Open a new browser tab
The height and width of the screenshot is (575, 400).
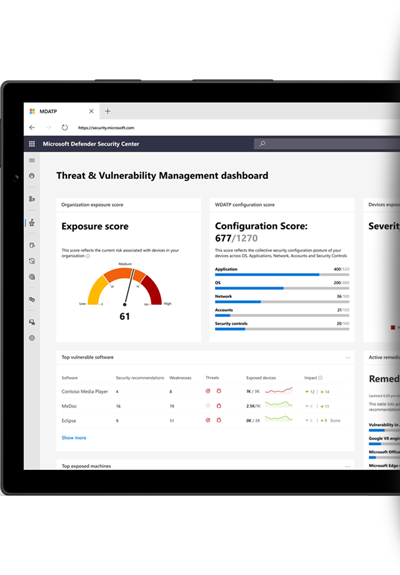click(x=107, y=111)
